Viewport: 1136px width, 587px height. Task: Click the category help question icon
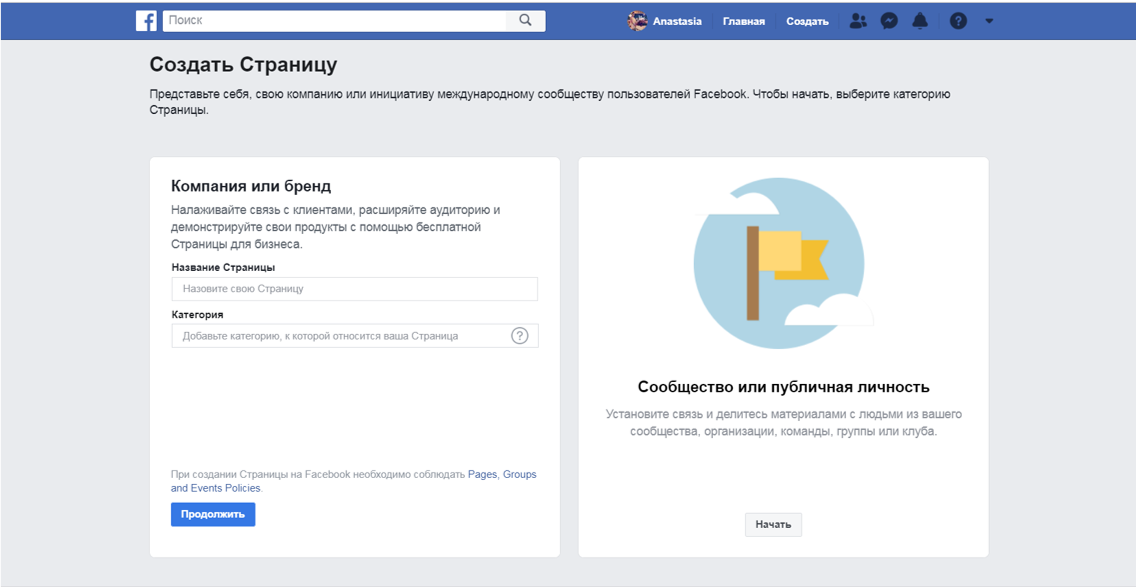[x=519, y=336]
